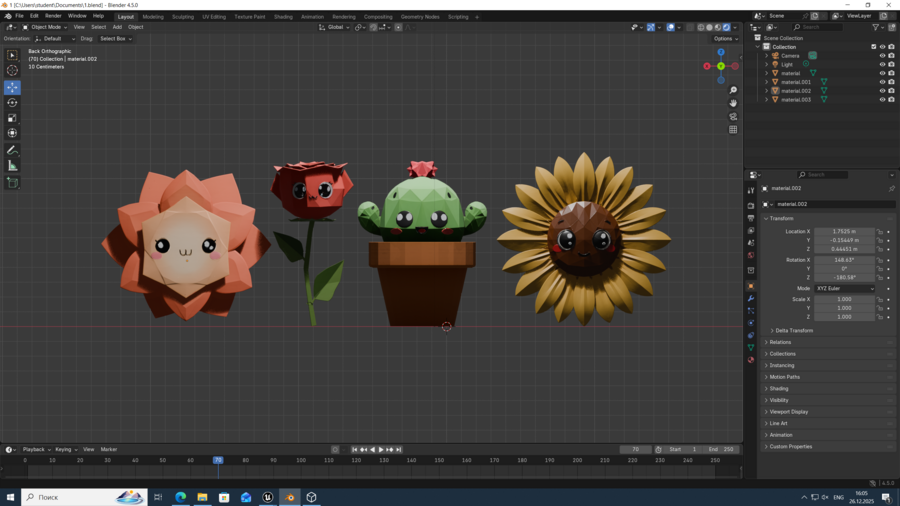The height and width of the screenshot is (506, 900).
Task: Expand the Delta Transform panel
Action: pos(794,330)
